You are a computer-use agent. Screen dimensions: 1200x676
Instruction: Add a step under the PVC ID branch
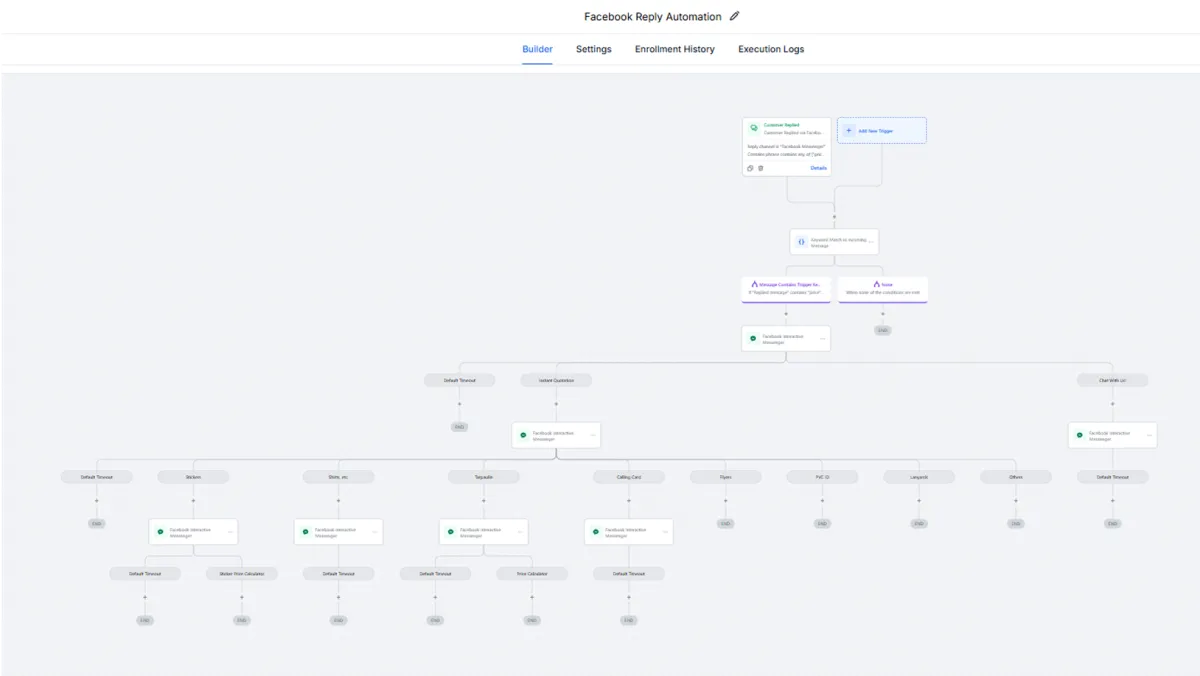pyautogui.click(x=822, y=501)
